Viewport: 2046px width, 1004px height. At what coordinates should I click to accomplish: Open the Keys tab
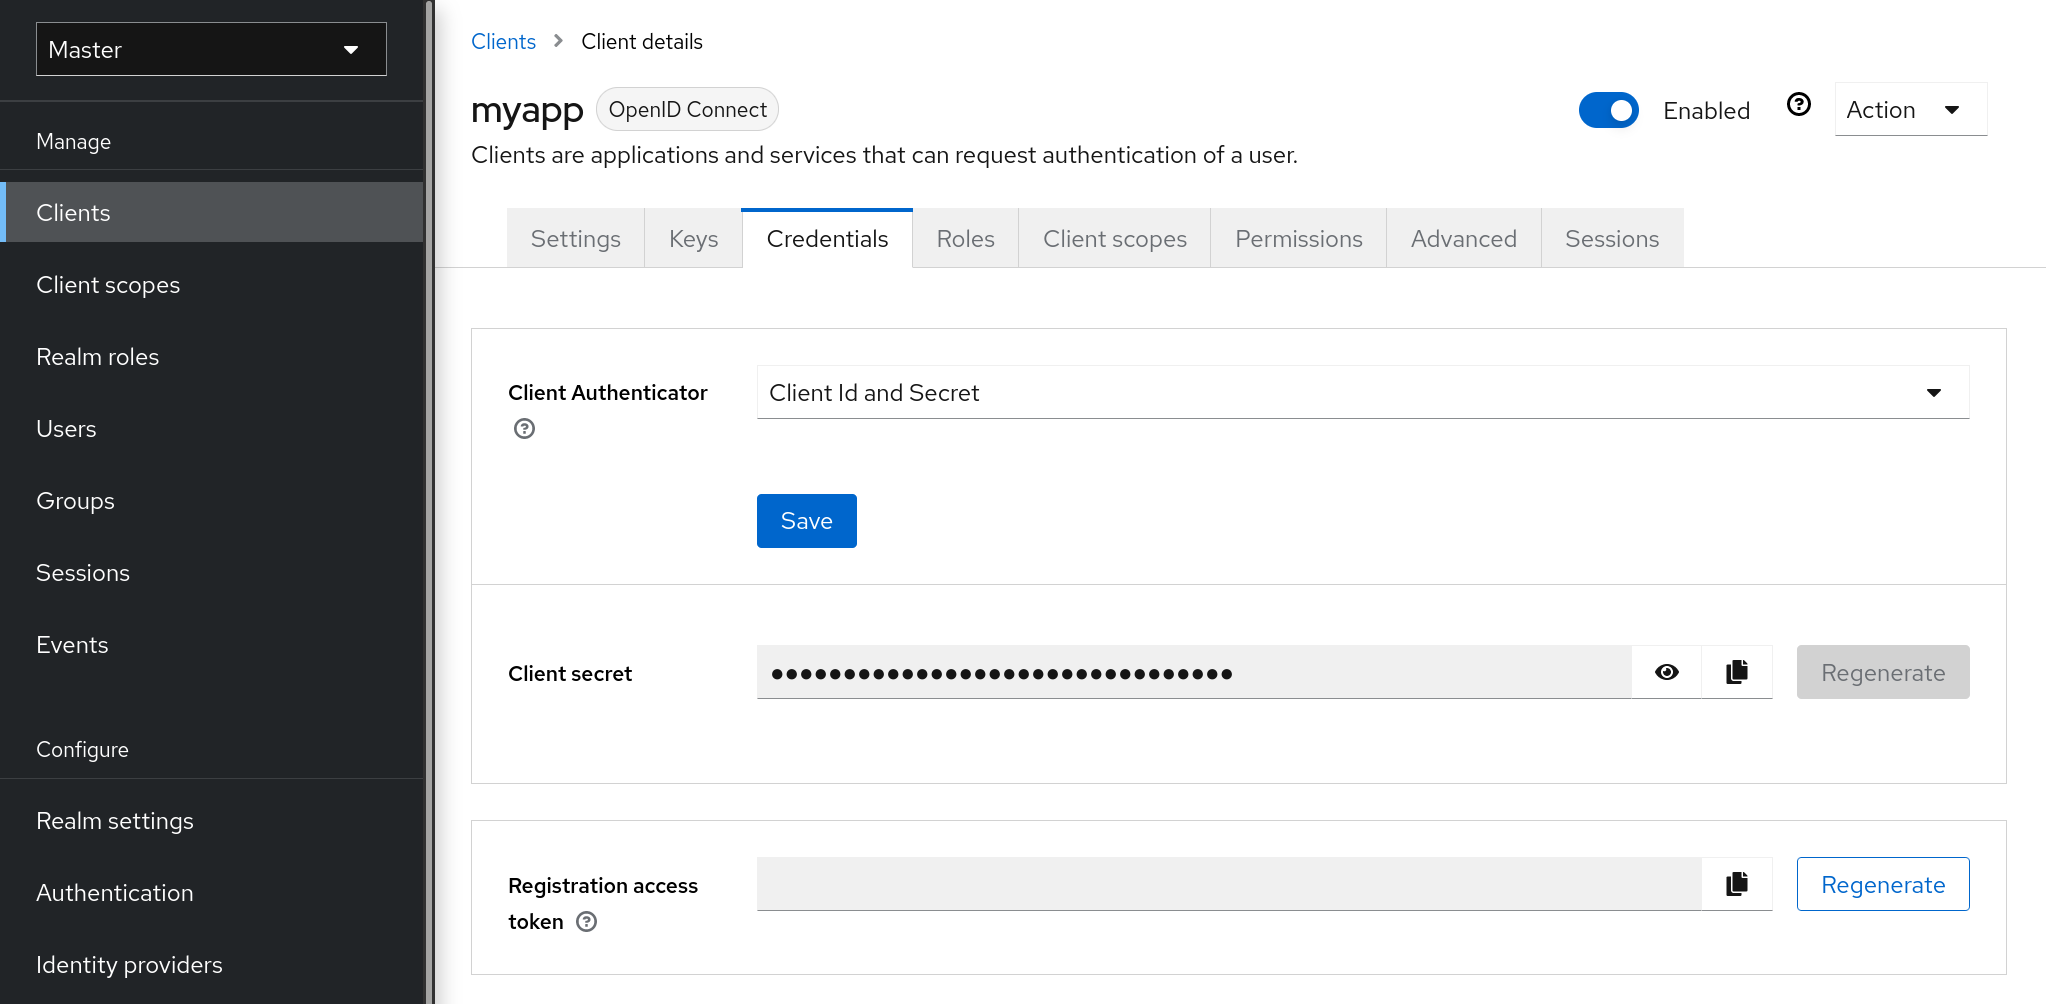coord(692,238)
